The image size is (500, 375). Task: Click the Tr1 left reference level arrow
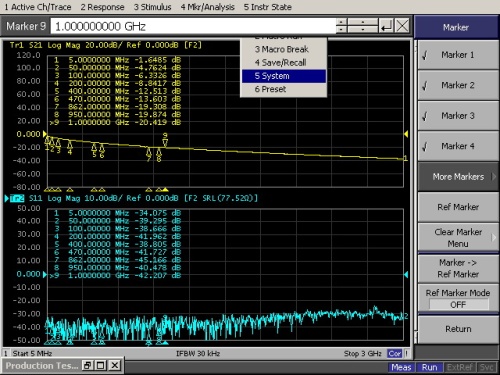[45, 134]
